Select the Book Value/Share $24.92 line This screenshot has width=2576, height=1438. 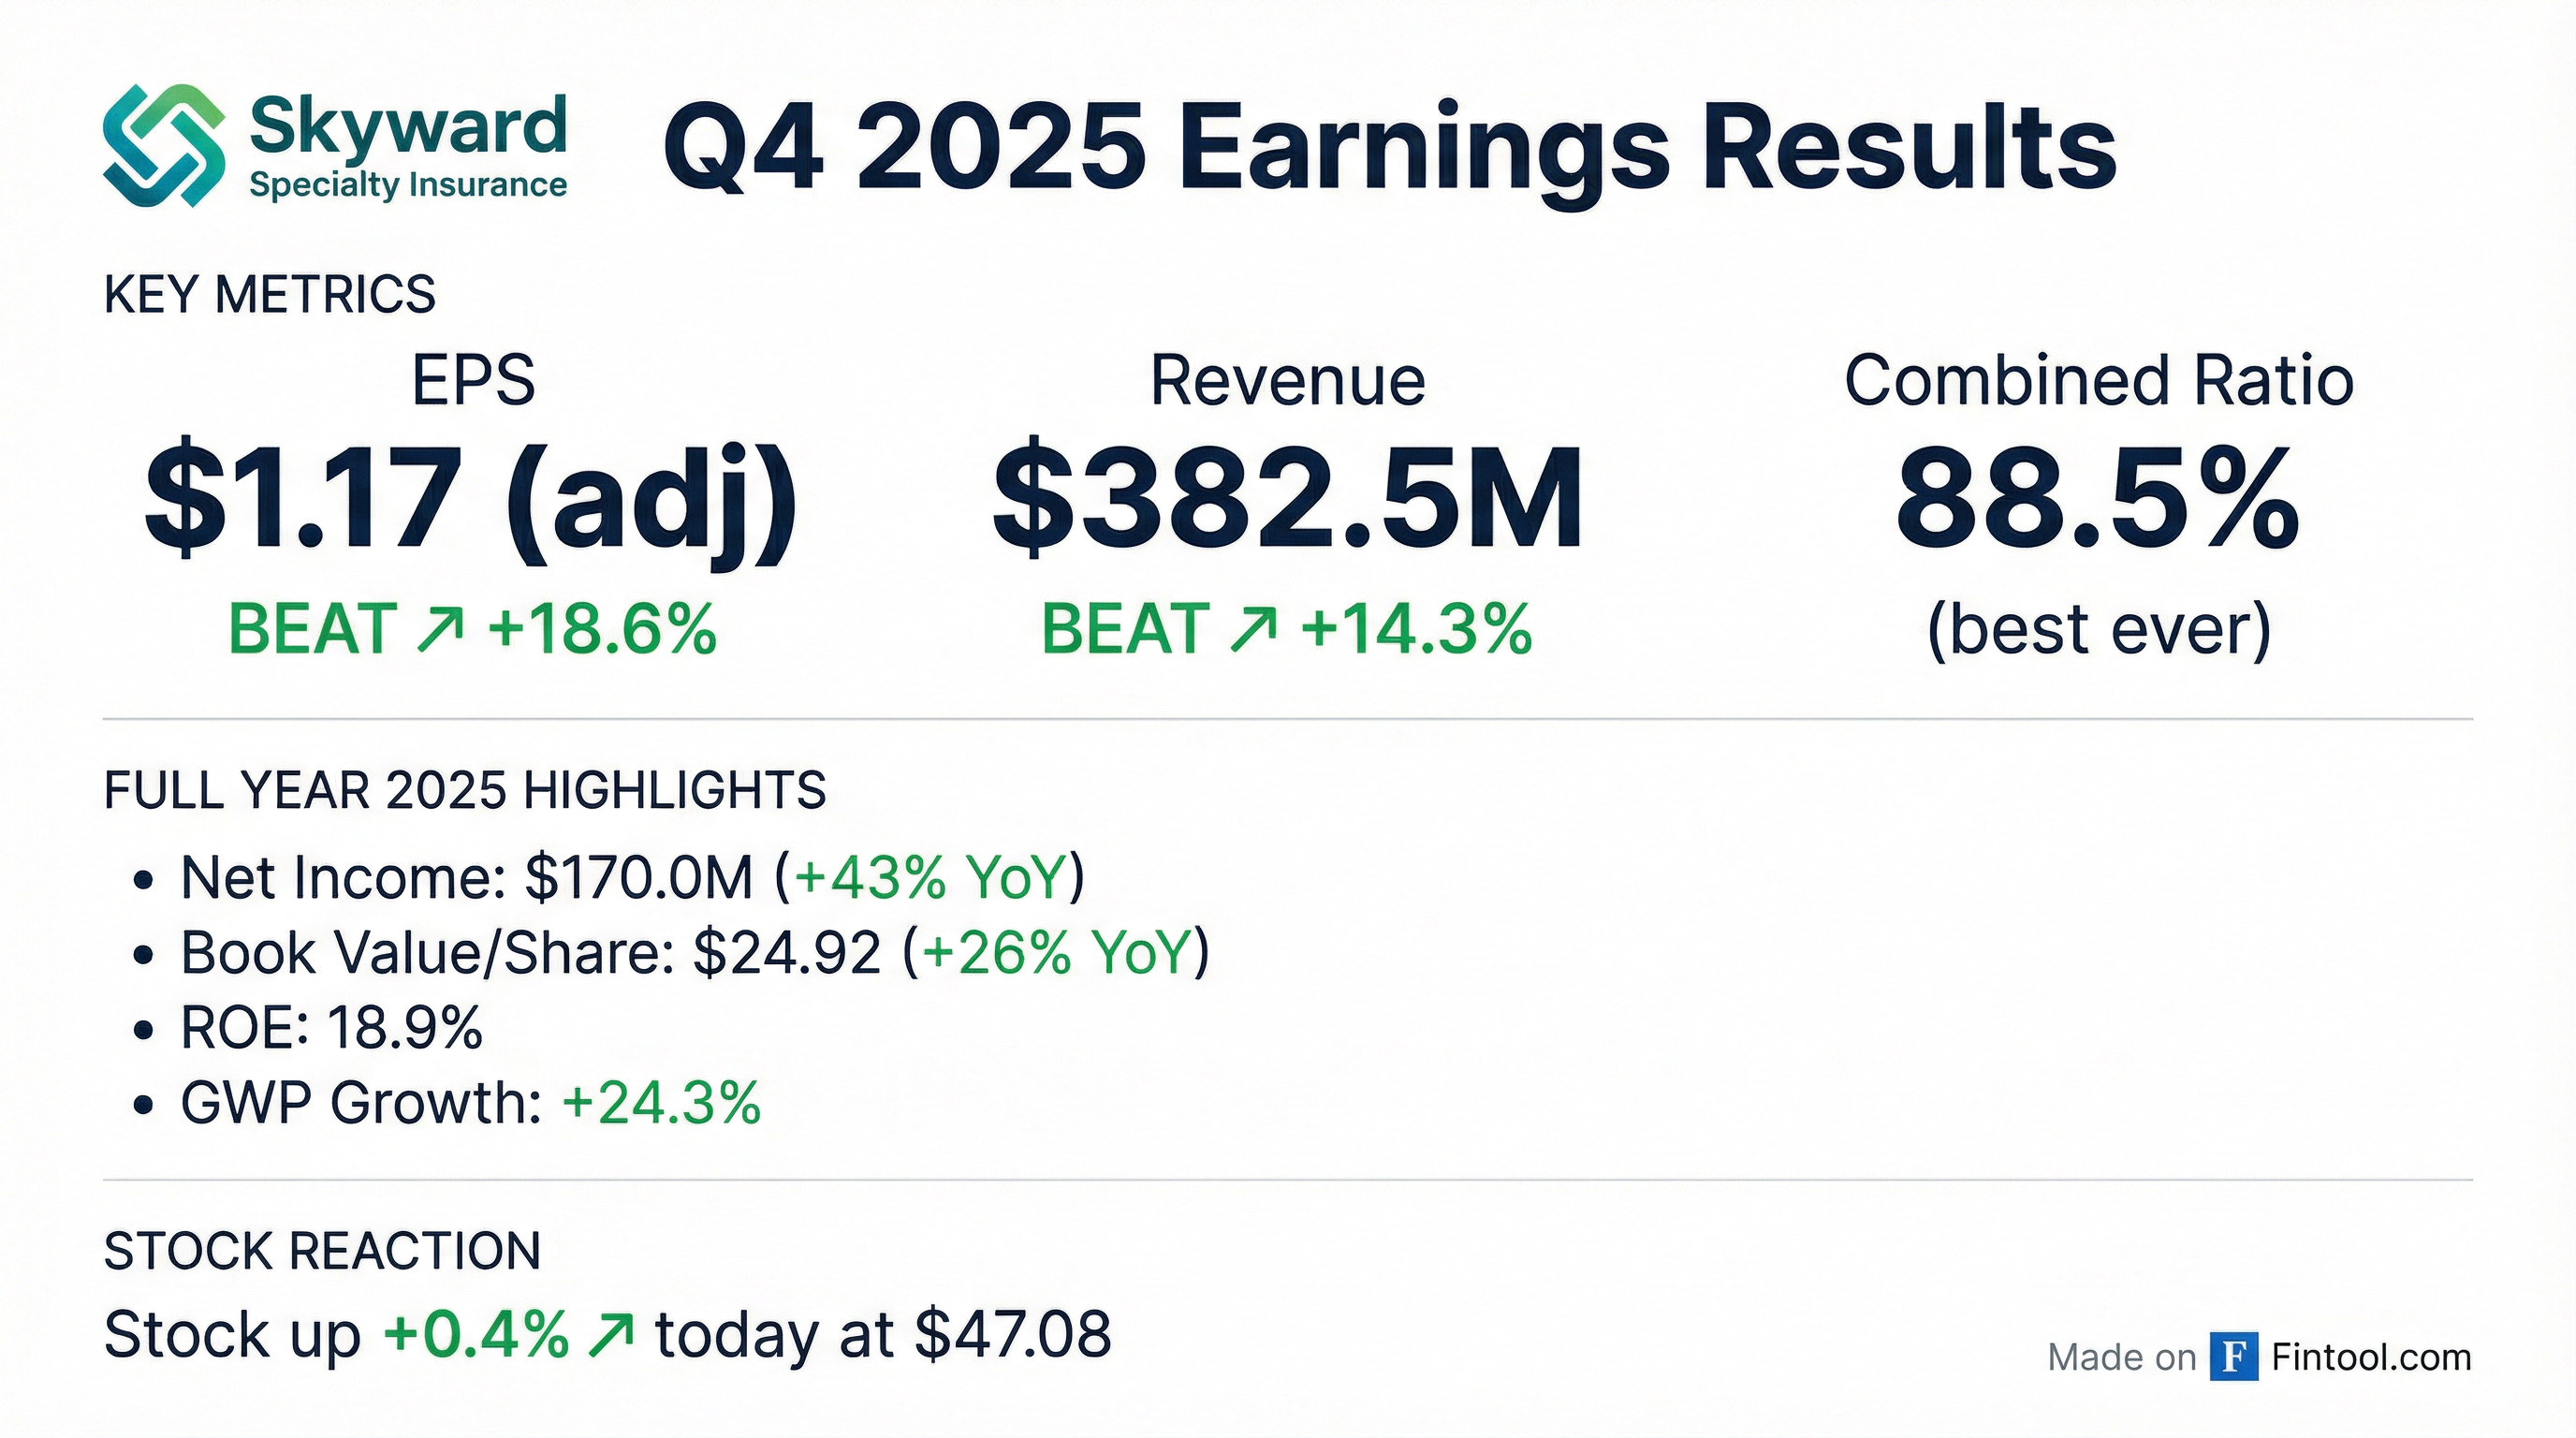click(694, 952)
